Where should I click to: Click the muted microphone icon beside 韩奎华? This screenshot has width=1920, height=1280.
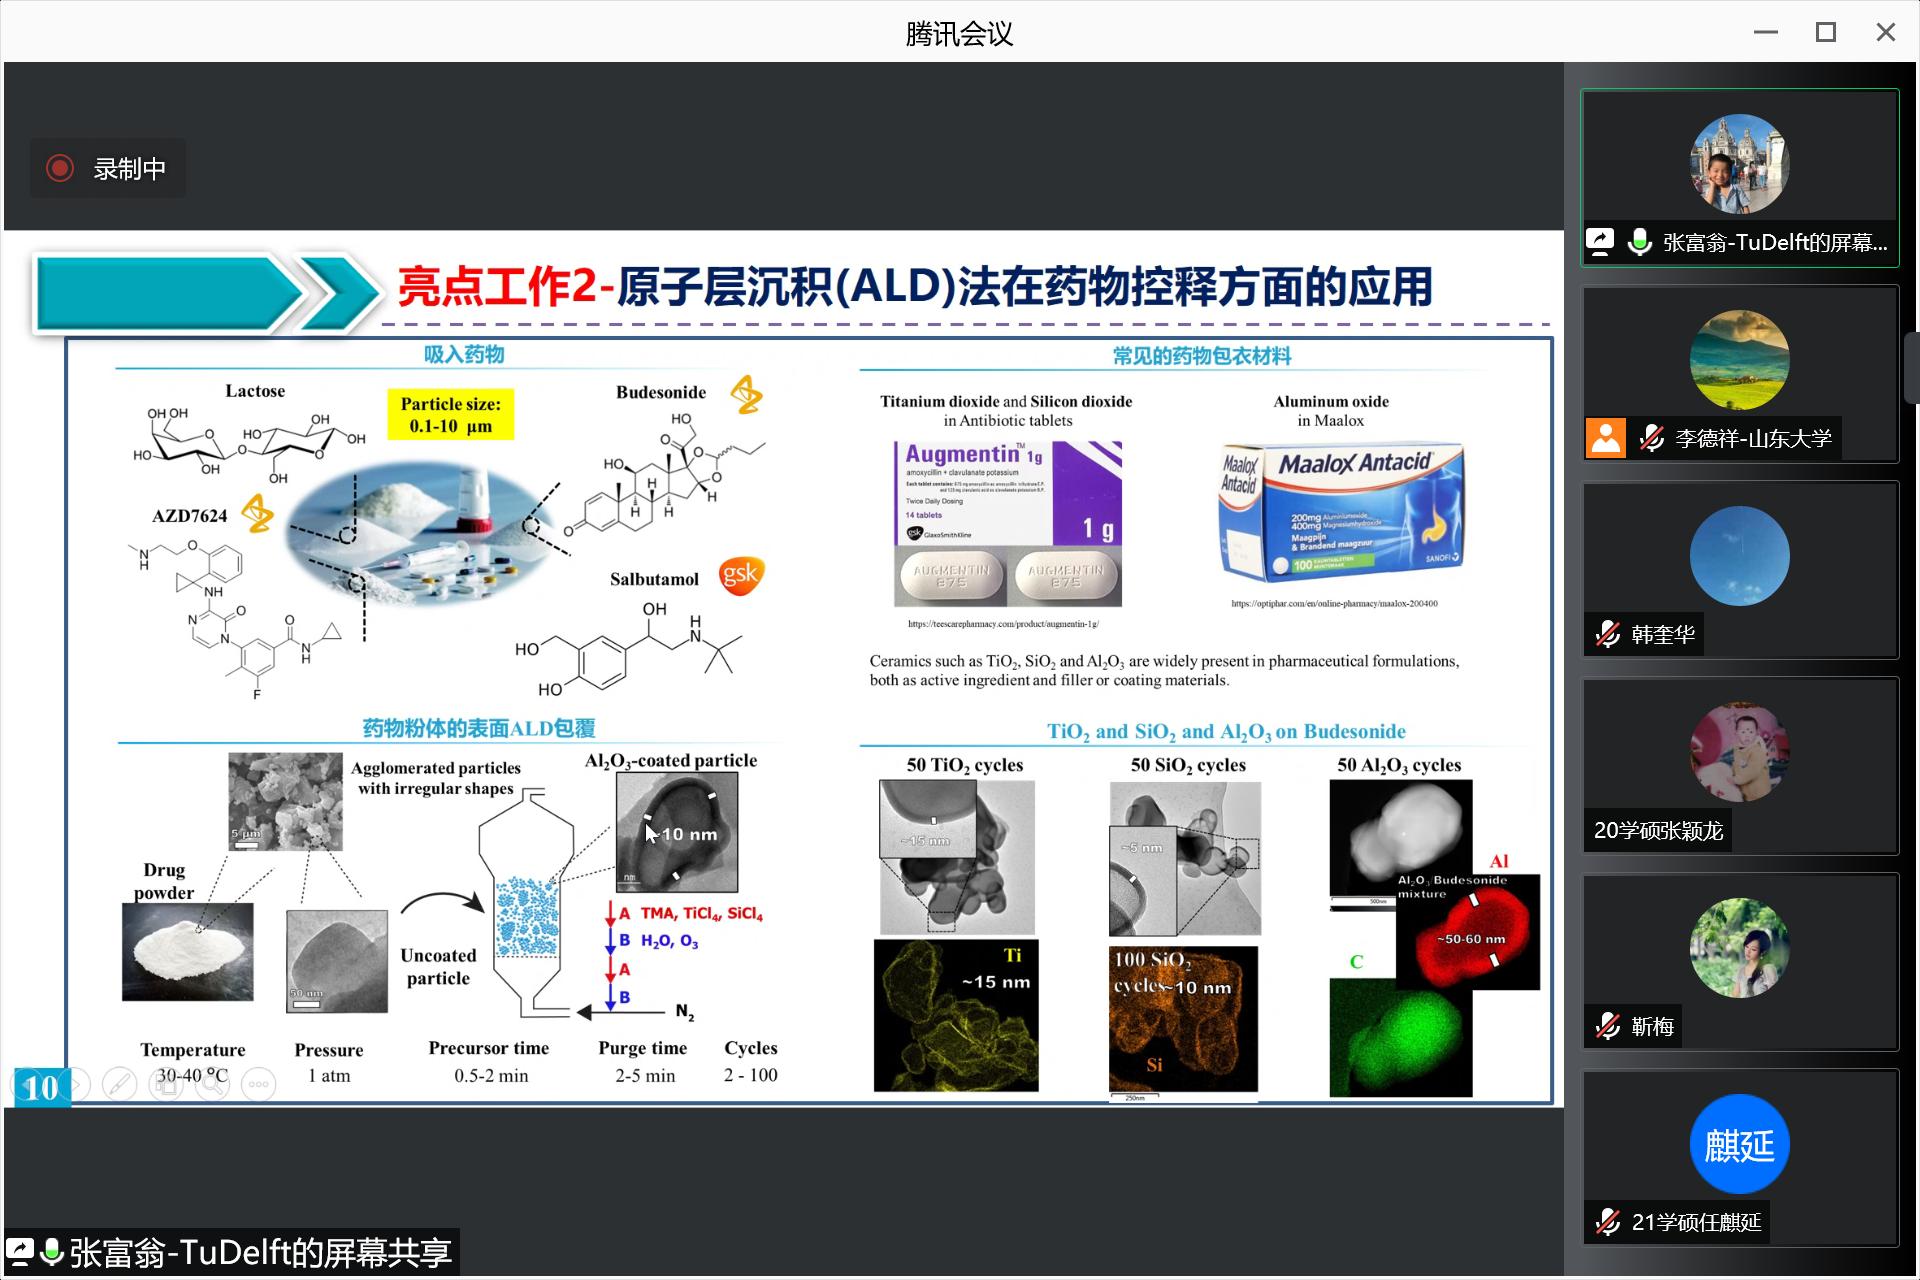tap(1608, 634)
